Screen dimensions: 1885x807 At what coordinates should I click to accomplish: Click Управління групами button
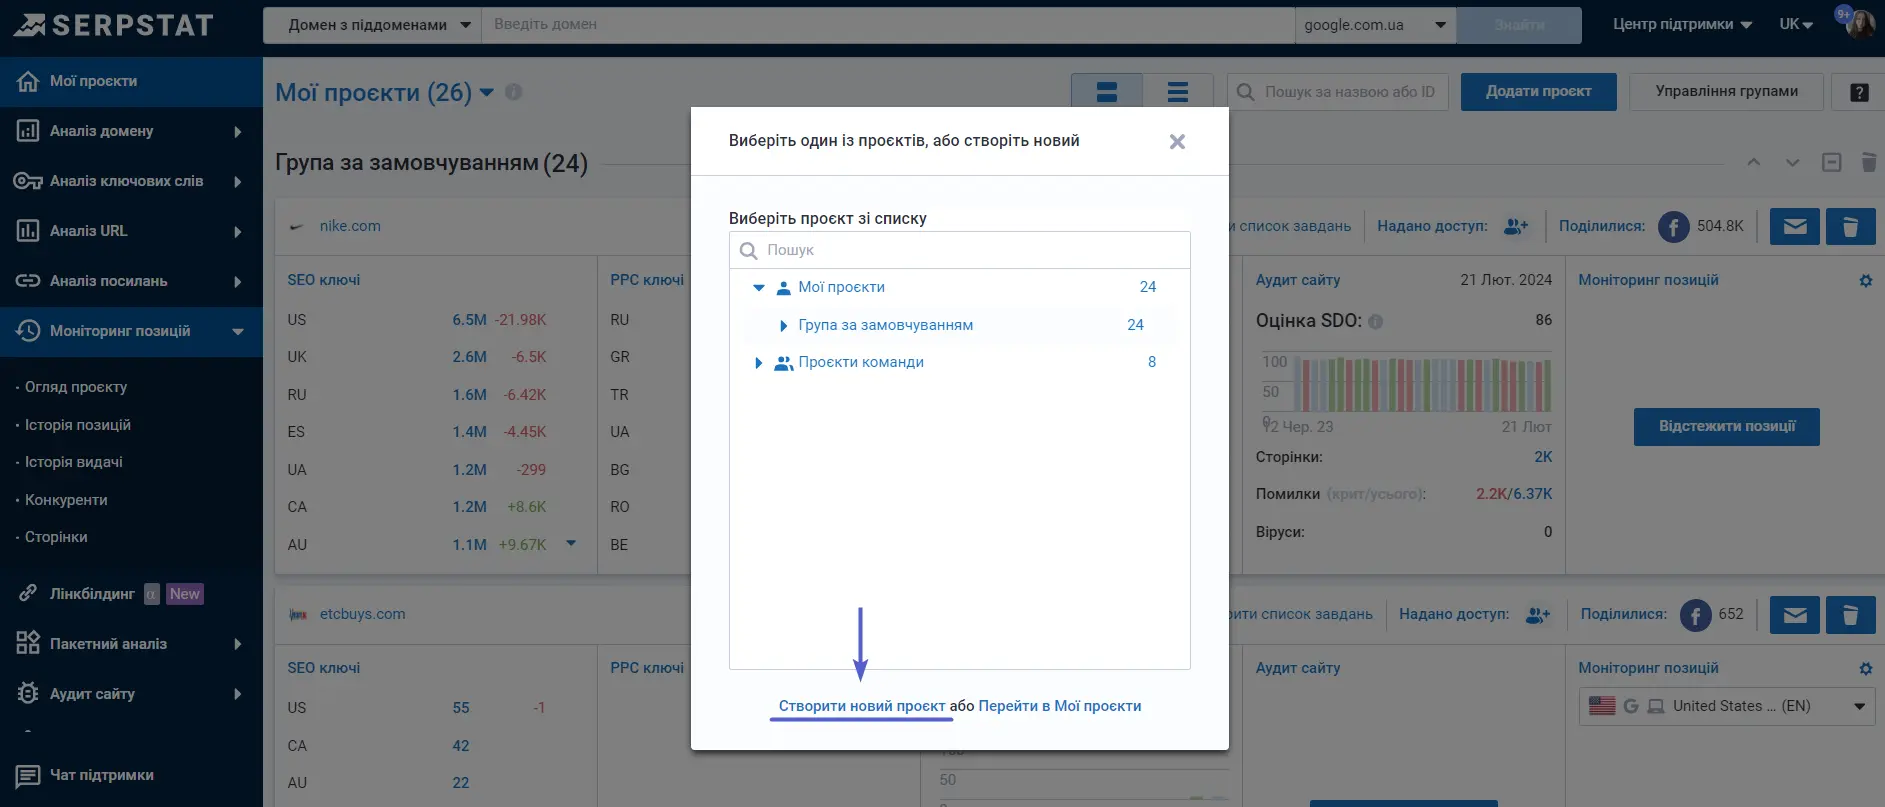pyautogui.click(x=1726, y=92)
